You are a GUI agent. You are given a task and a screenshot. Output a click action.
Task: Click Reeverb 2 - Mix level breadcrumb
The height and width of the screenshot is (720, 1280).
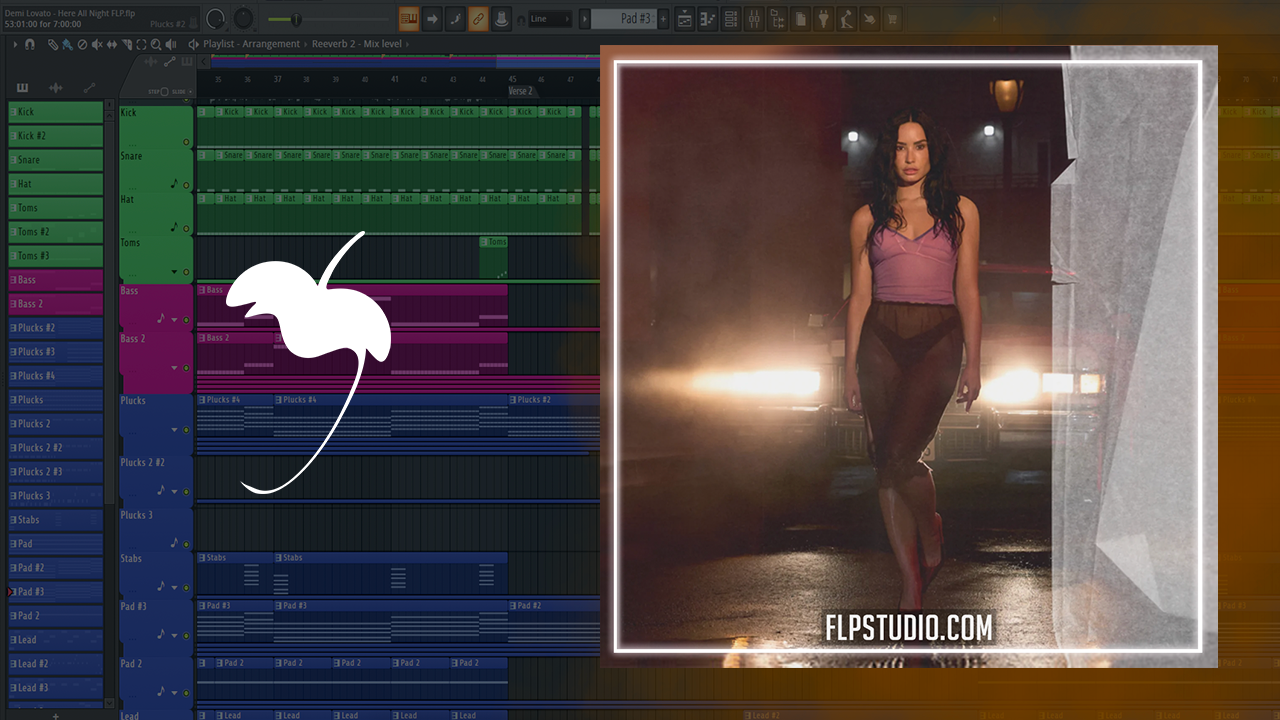[357, 44]
